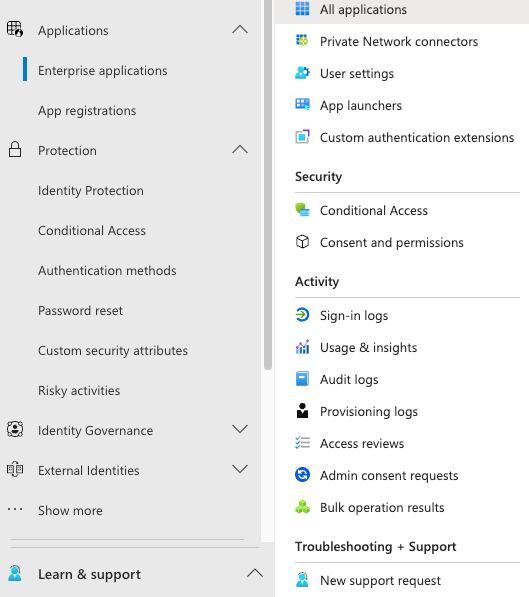This screenshot has width=529, height=597.
Task: Open Consent and permissions label
Action: 392,242
